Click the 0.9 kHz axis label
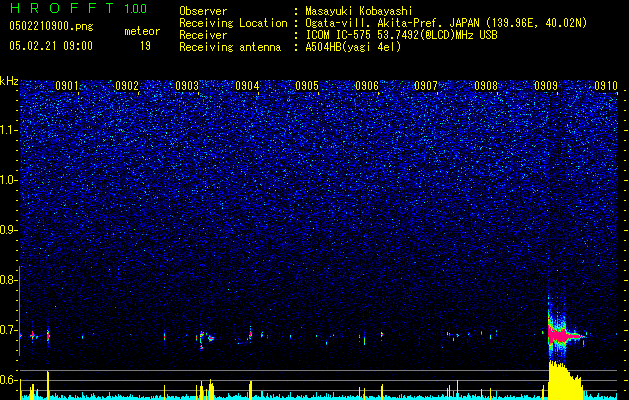629x400 pixels. point(9,230)
